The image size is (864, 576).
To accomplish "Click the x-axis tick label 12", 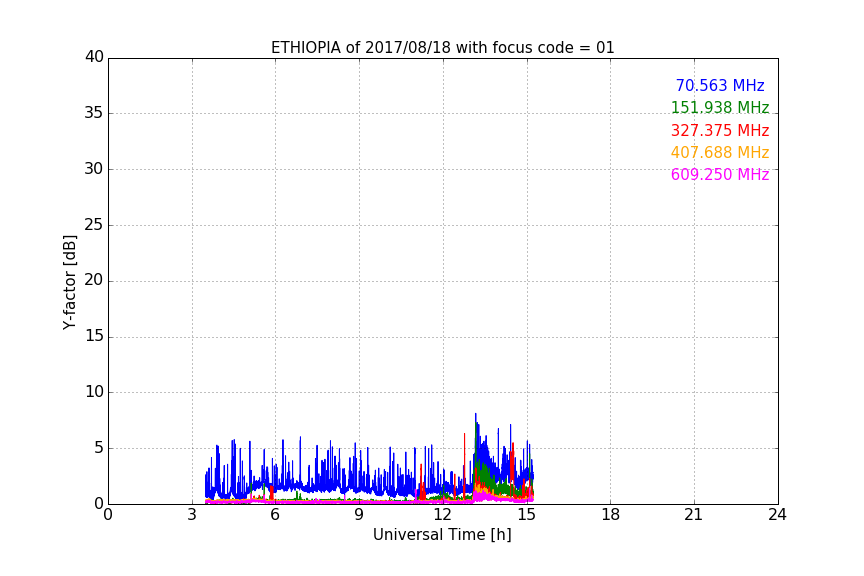I will [x=443, y=515].
